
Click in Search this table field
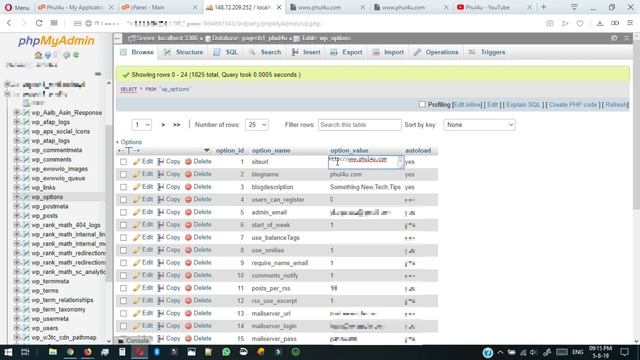click(x=360, y=124)
